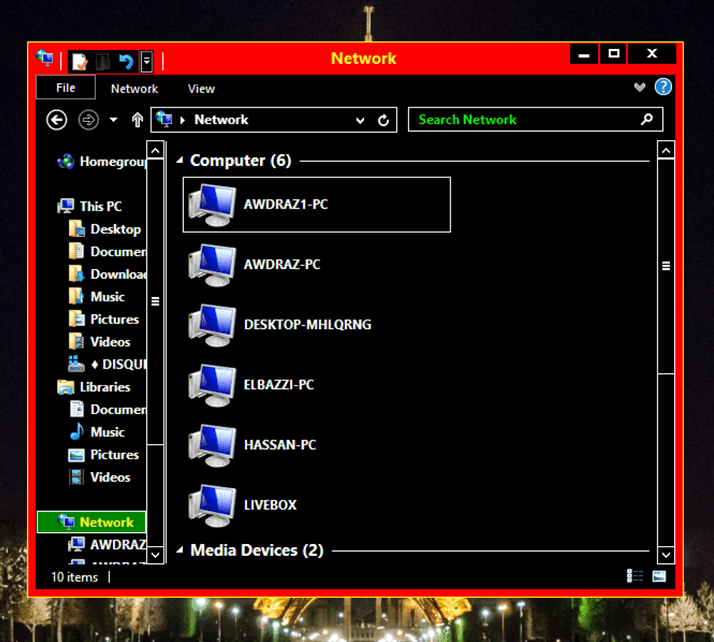This screenshot has width=714, height=642.
Task: Open the address bar history dropdown
Action: (360, 121)
